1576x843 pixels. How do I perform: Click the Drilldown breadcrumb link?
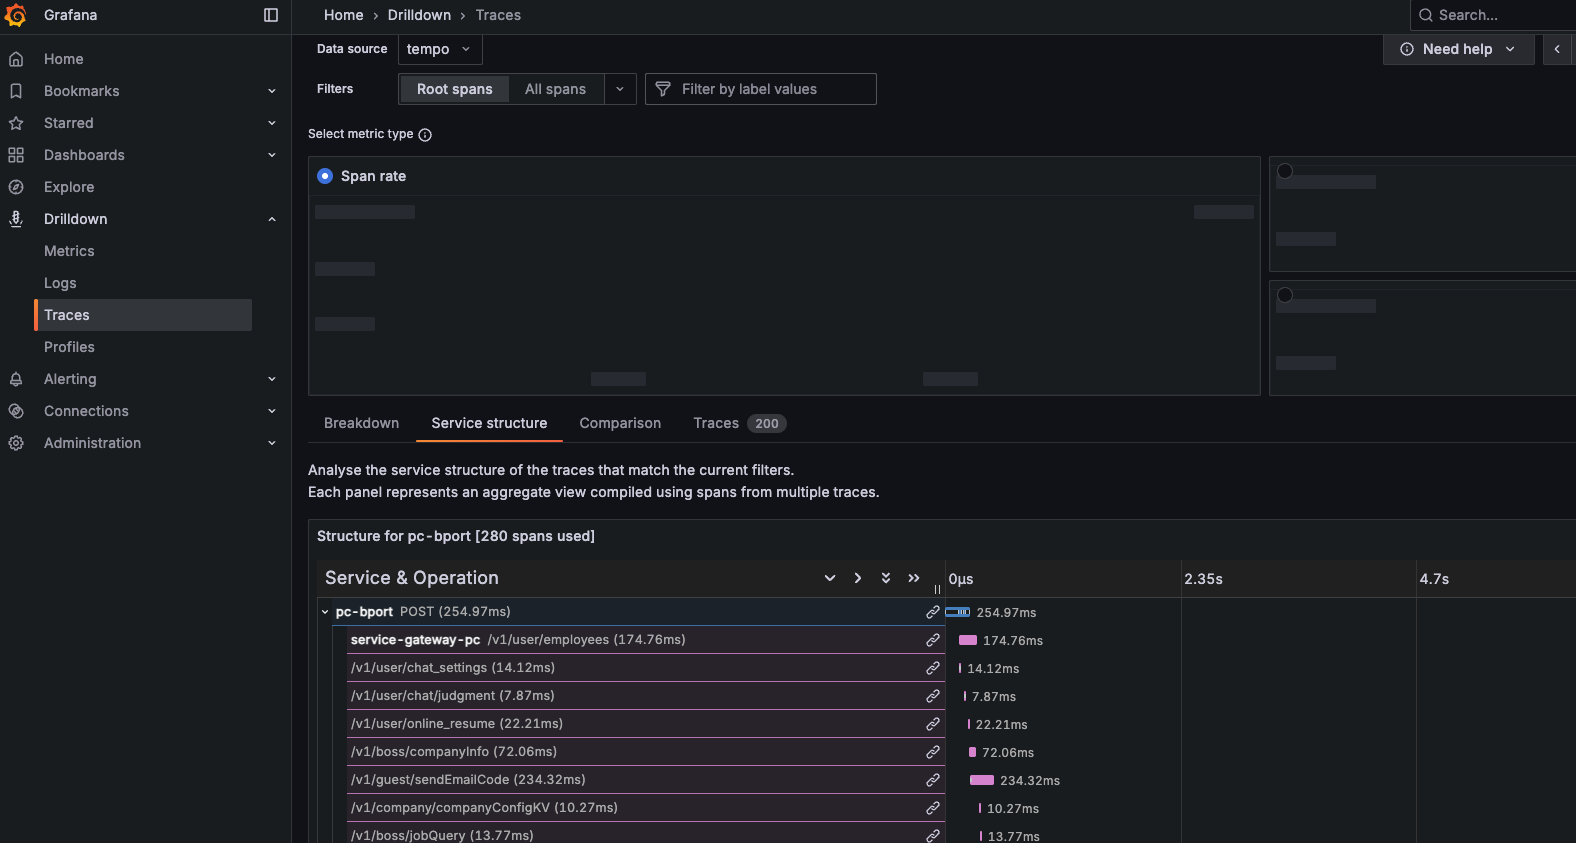point(419,15)
